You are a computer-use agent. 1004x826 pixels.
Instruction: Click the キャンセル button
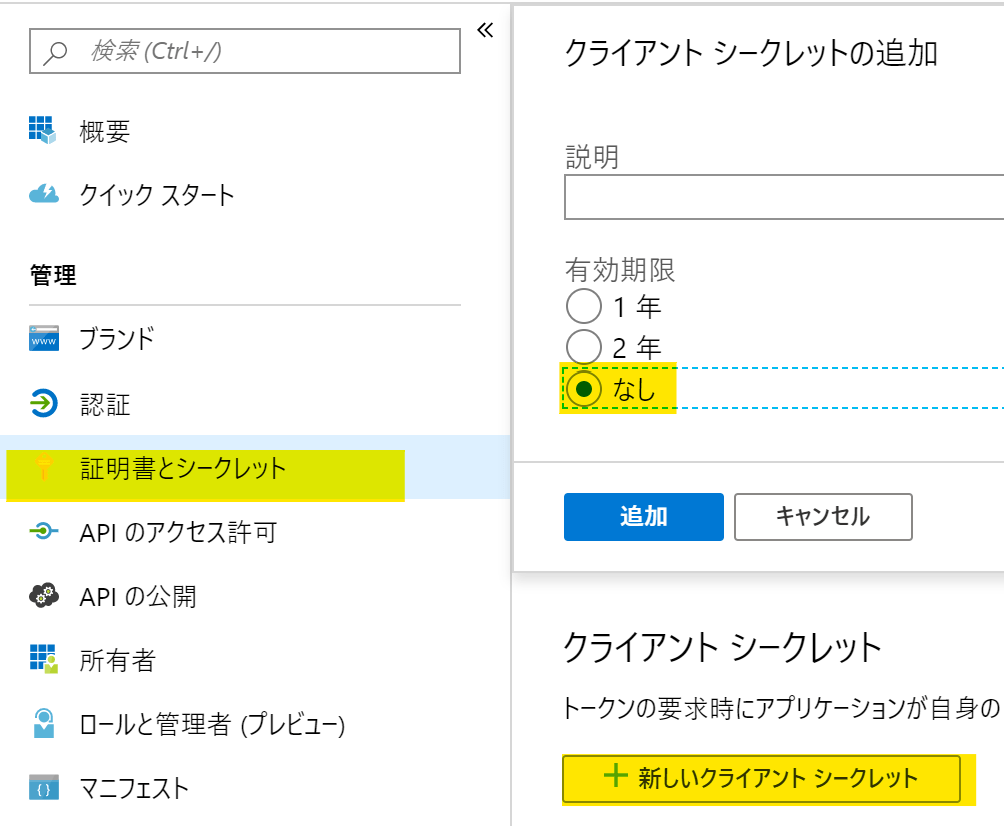pyautogui.click(x=822, y=516)
